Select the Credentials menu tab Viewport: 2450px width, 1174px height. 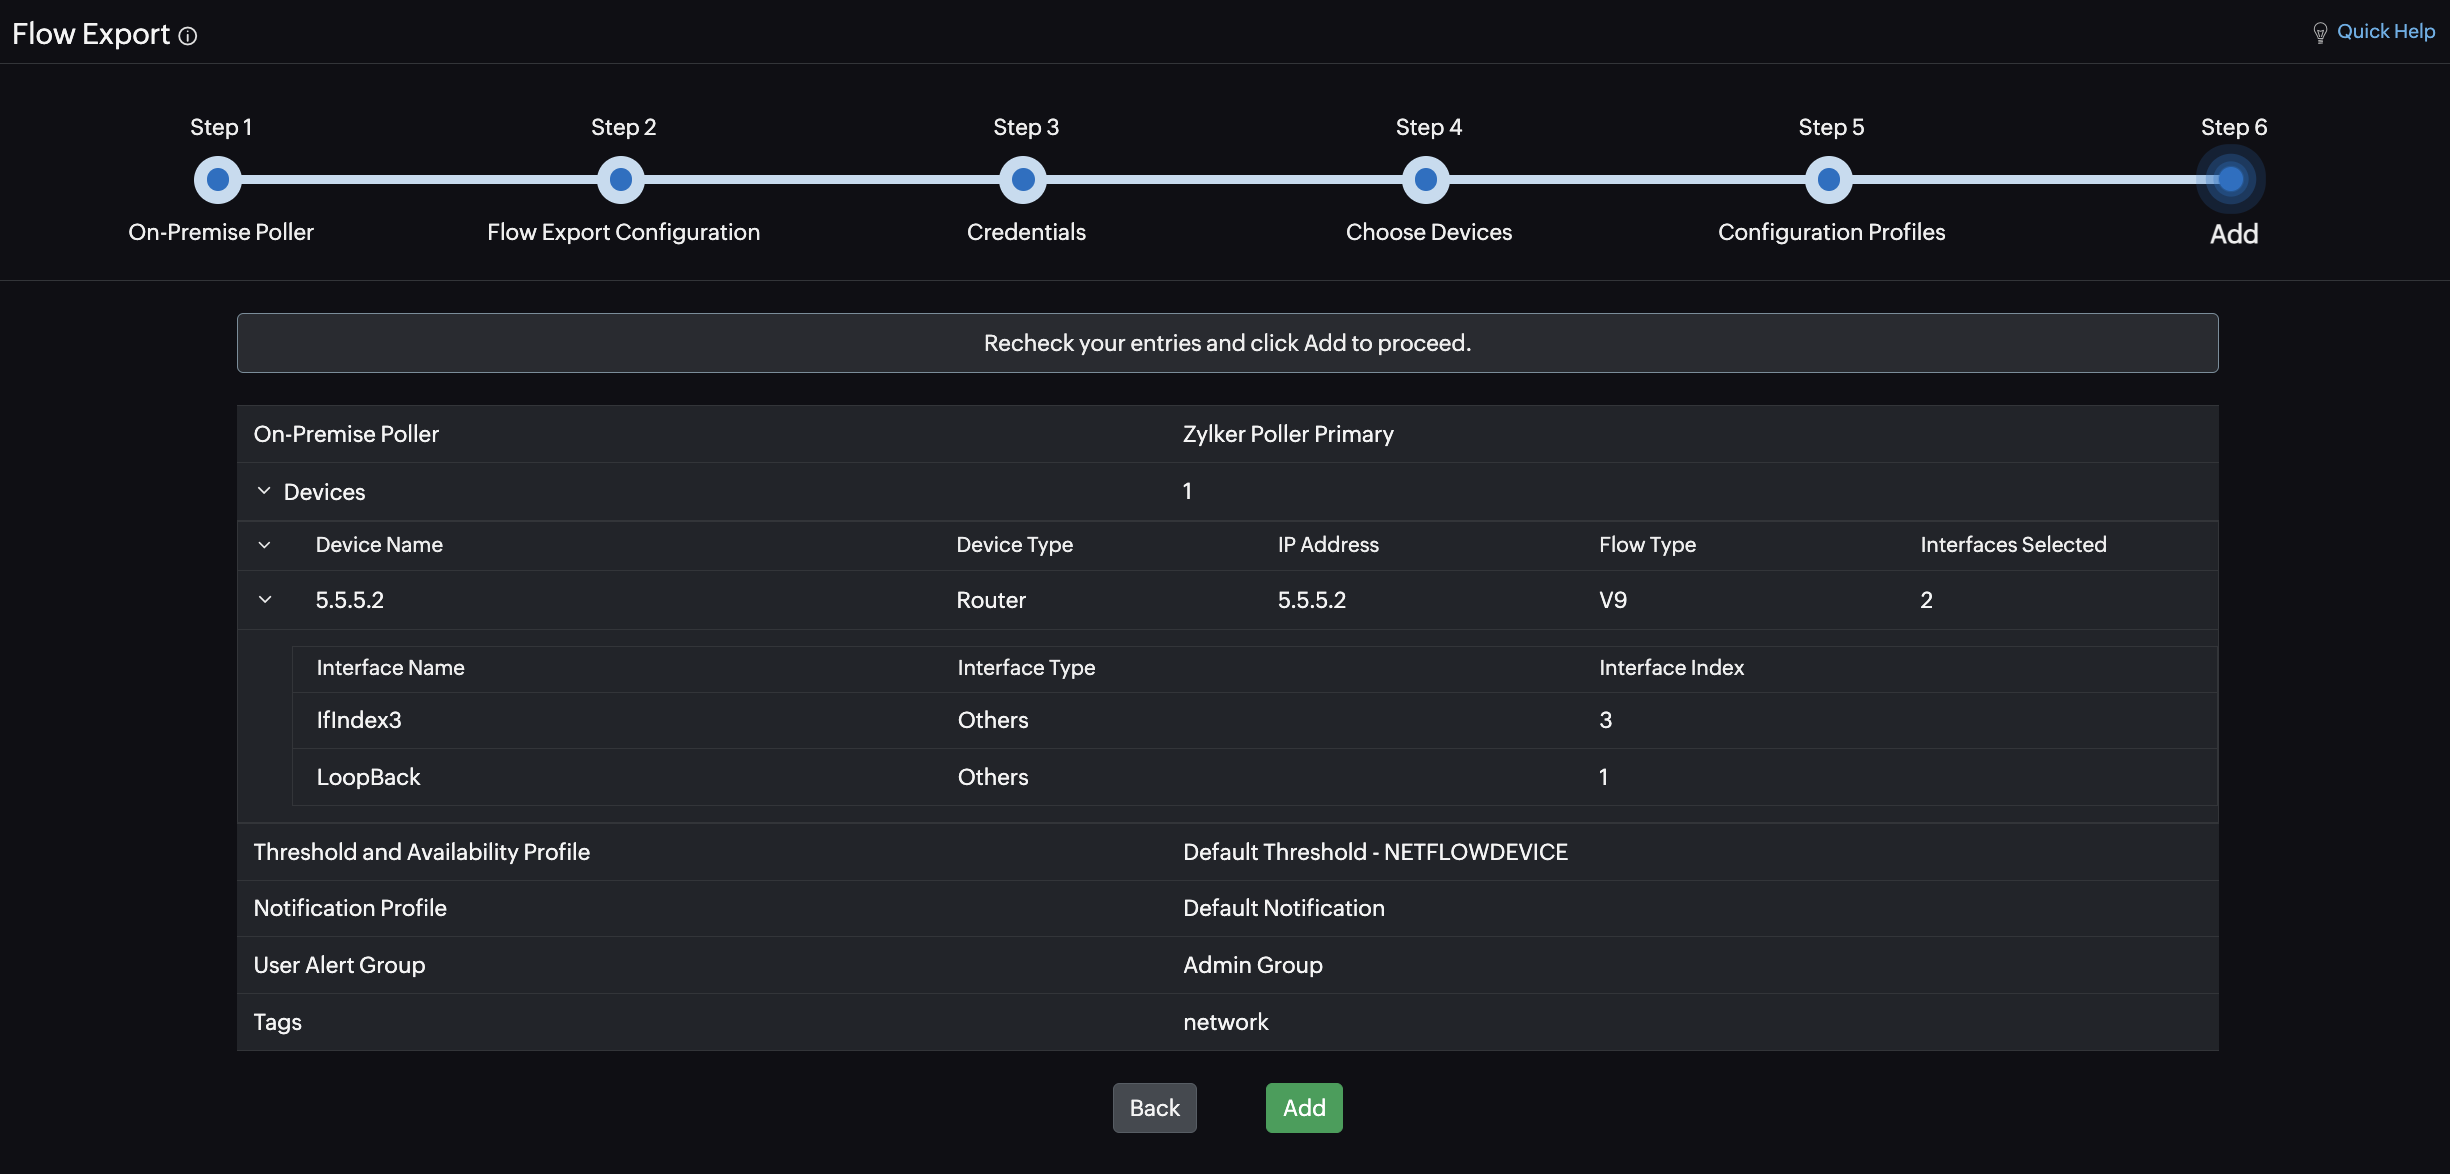pos(1025,178)
